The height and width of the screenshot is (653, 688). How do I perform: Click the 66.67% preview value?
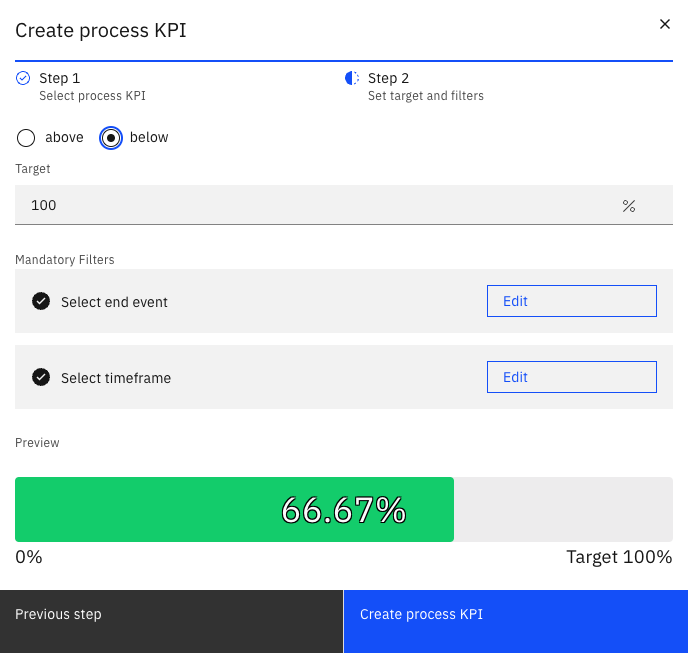pyautogui.click(x=344, y=510)
